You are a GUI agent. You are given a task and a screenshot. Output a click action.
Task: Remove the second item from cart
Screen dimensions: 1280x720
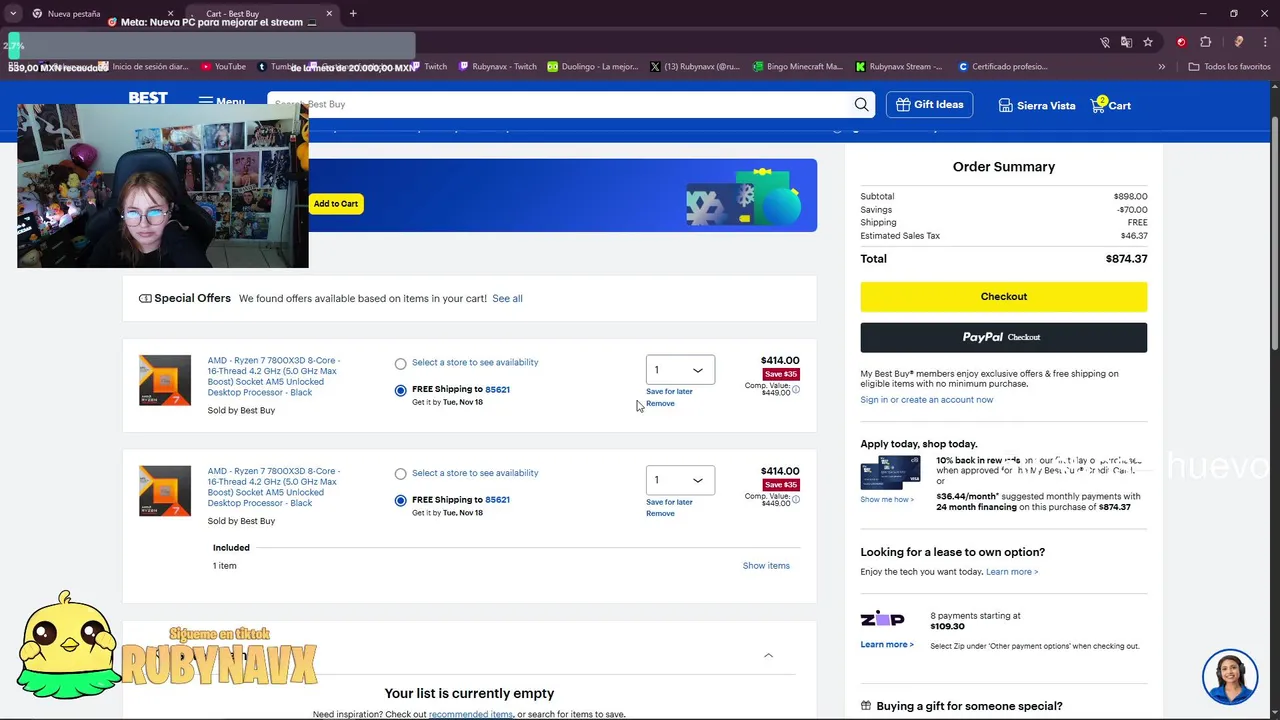coord(660,513)
